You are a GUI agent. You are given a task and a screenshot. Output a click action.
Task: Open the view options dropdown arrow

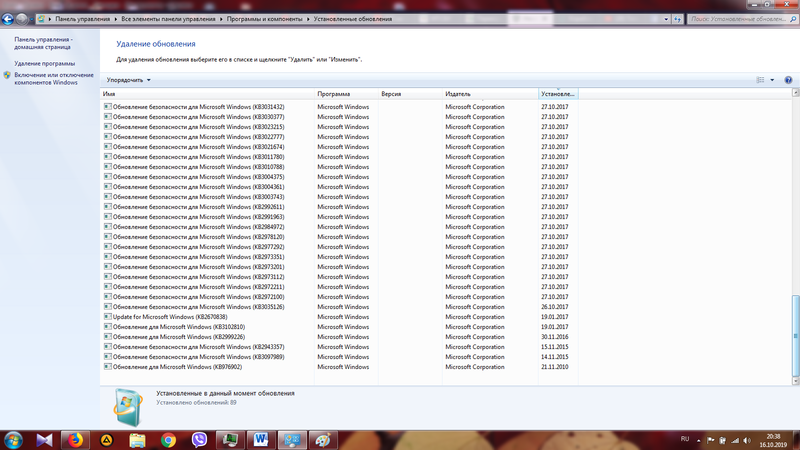[772, 80]
